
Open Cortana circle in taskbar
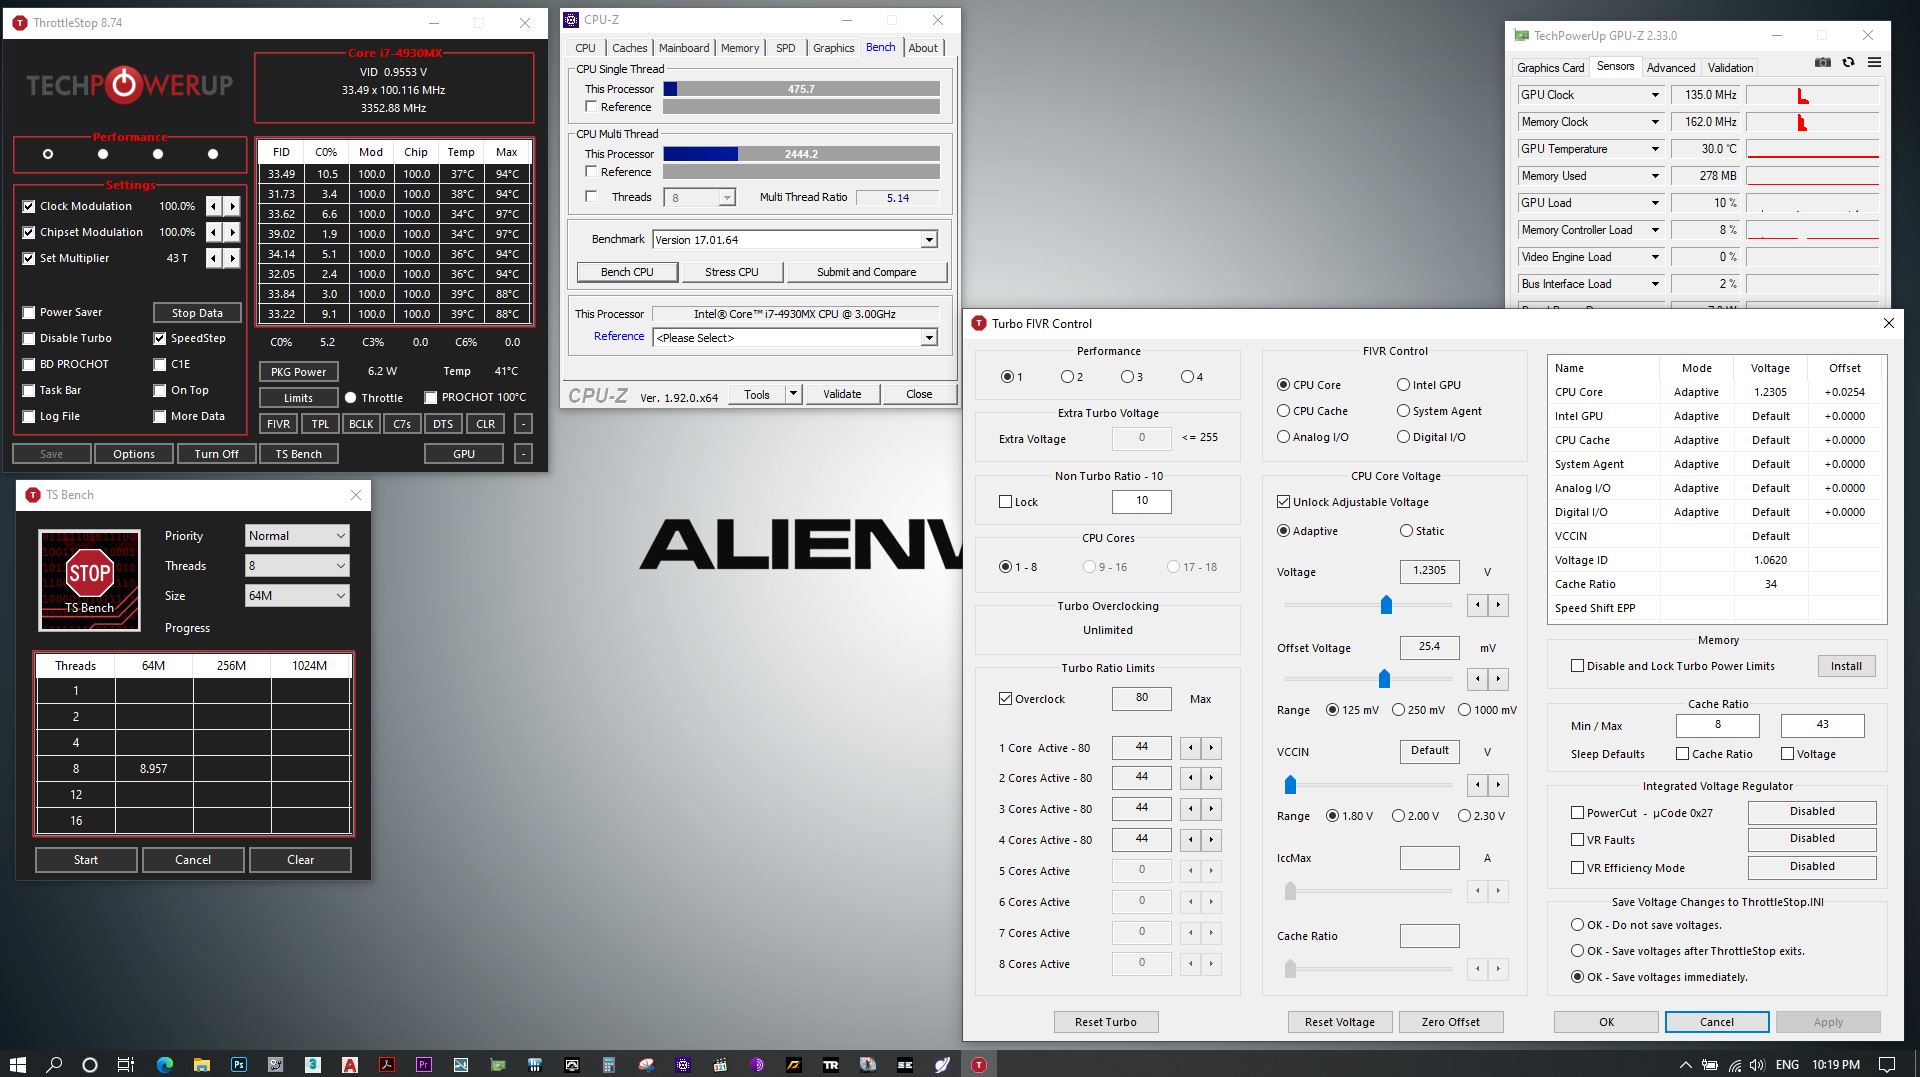point(90,1064)
